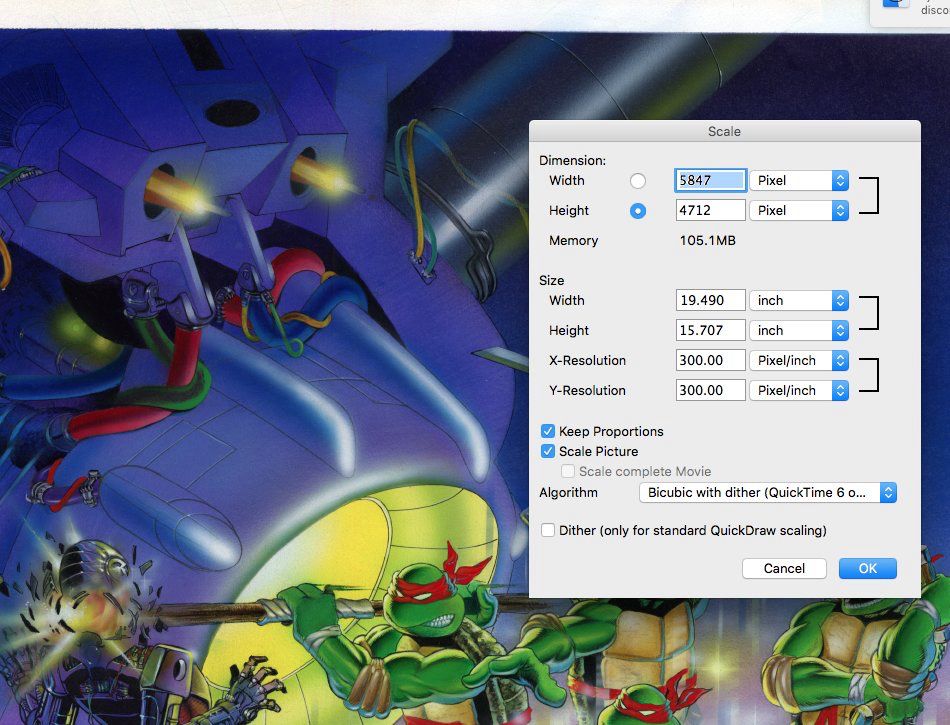Image resolution: width=950 pixels, height=725 pixels.
Task: Open the Size Height inch unit dropdown
Action: [x=799, y=330]
